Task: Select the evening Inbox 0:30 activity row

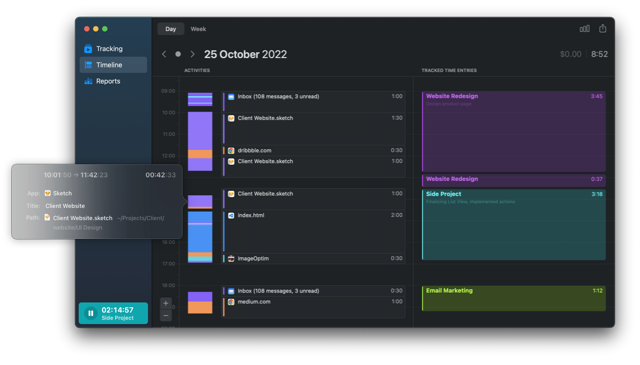Action: pyautogui.click(x=313, y=291)
